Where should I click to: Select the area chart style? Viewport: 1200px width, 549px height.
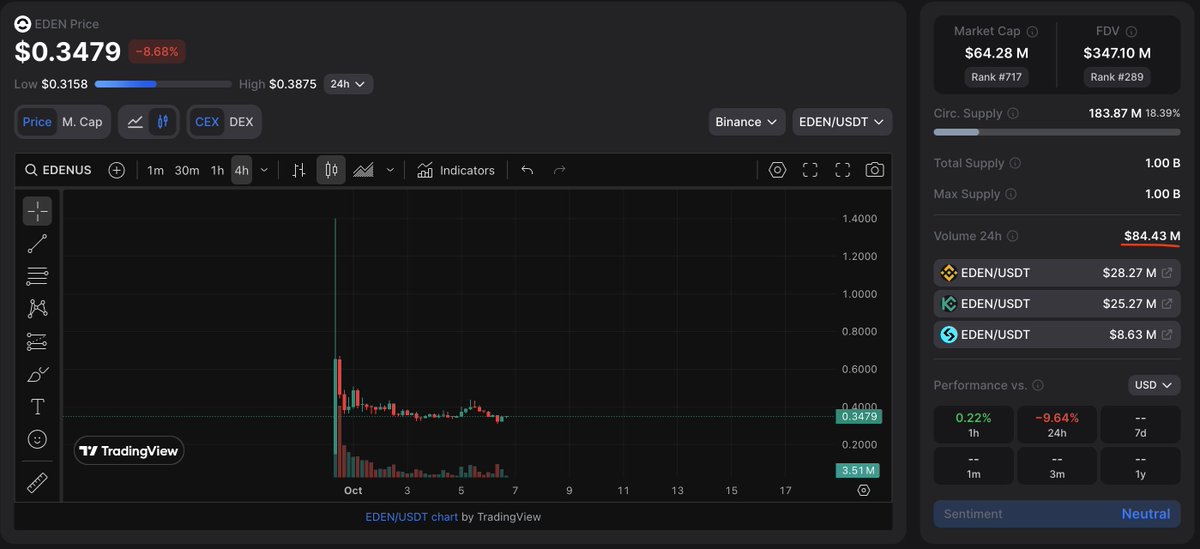coord(364,170)
